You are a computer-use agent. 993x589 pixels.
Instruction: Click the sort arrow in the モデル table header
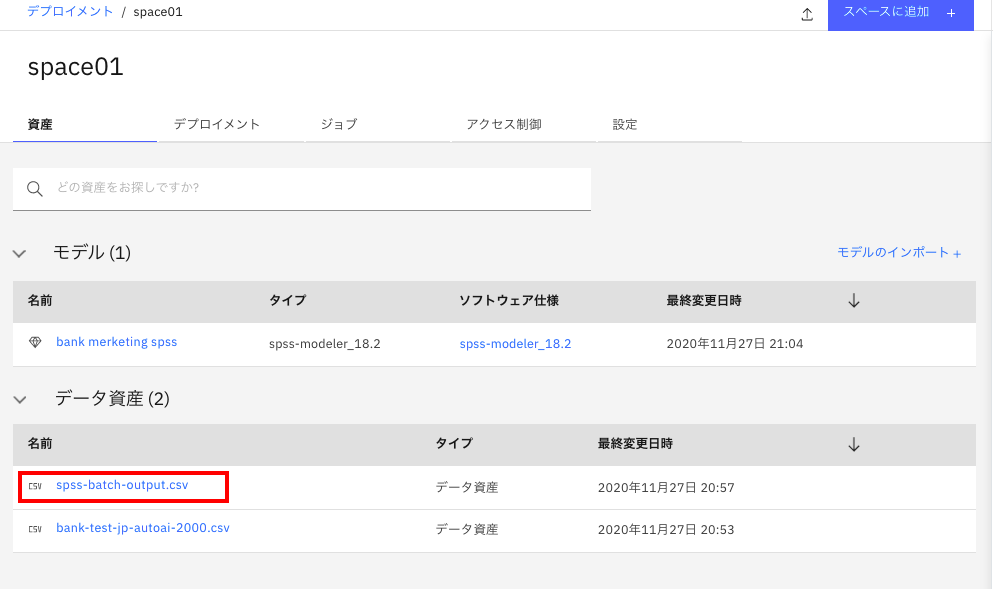point(854,301)
